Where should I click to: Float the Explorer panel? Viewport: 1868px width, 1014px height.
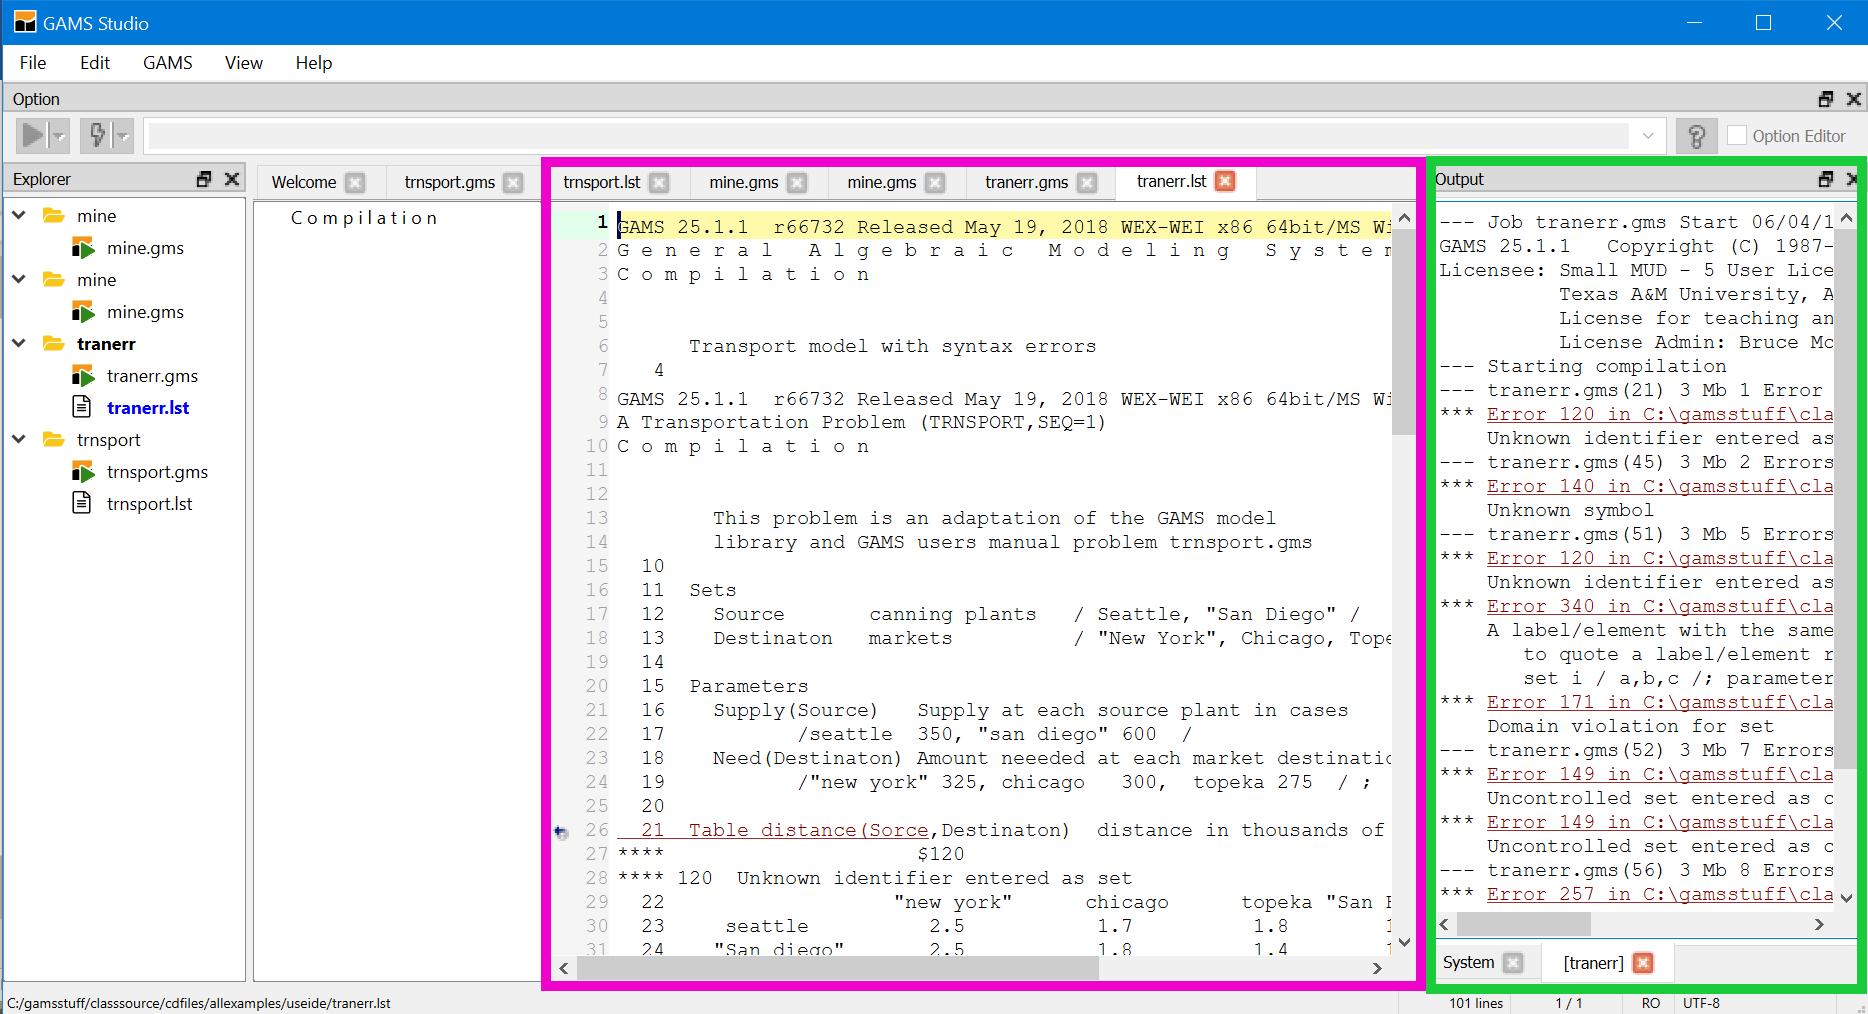click(204, 179)
